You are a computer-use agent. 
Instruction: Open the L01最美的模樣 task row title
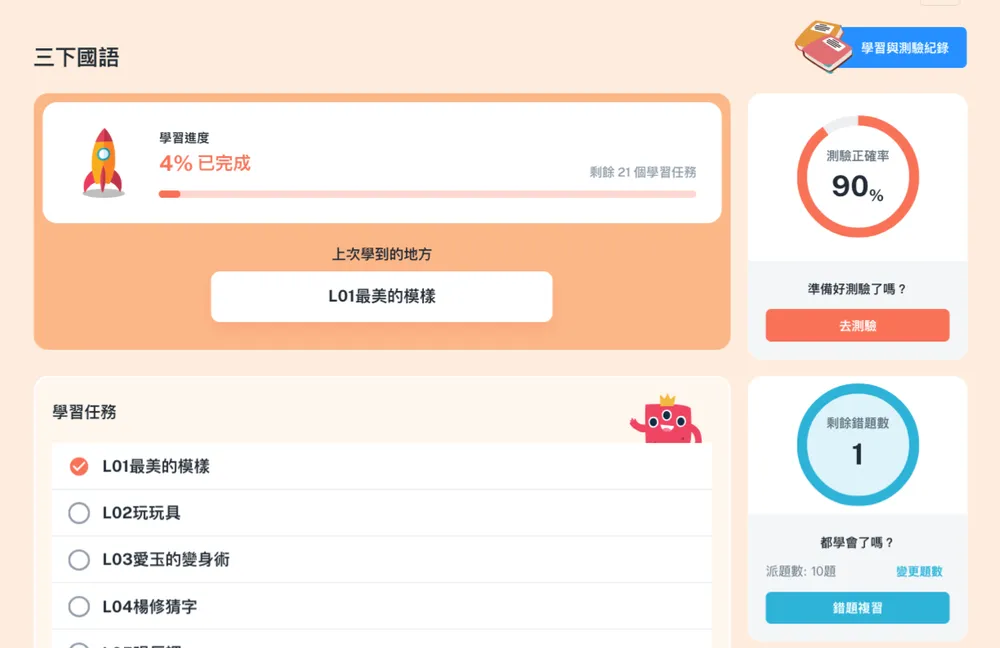156,466
